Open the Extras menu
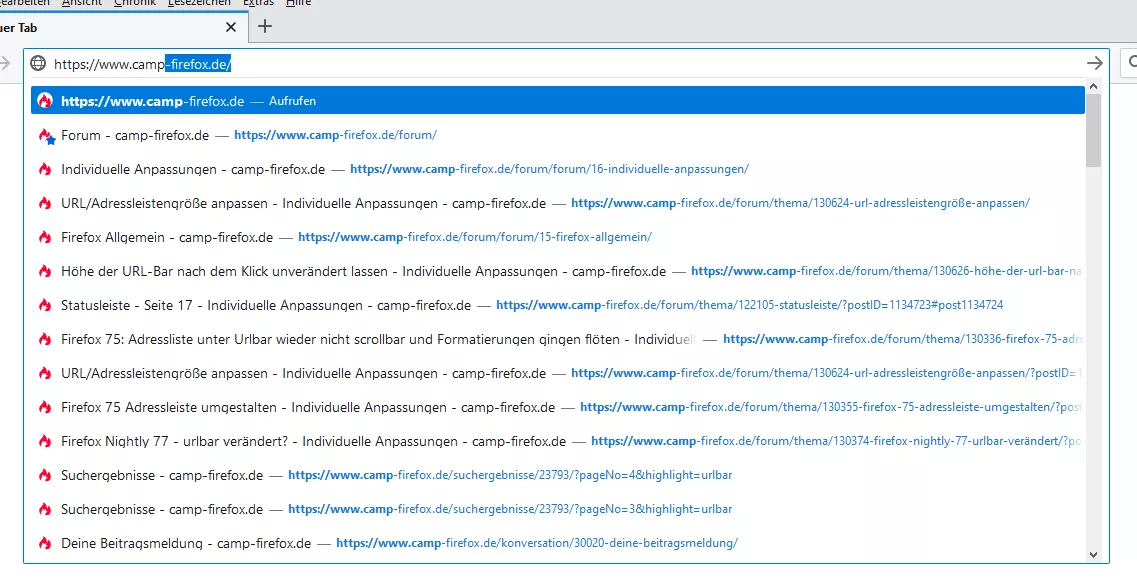This screenshot has width=1137, height=588. (x=257, y=3)
